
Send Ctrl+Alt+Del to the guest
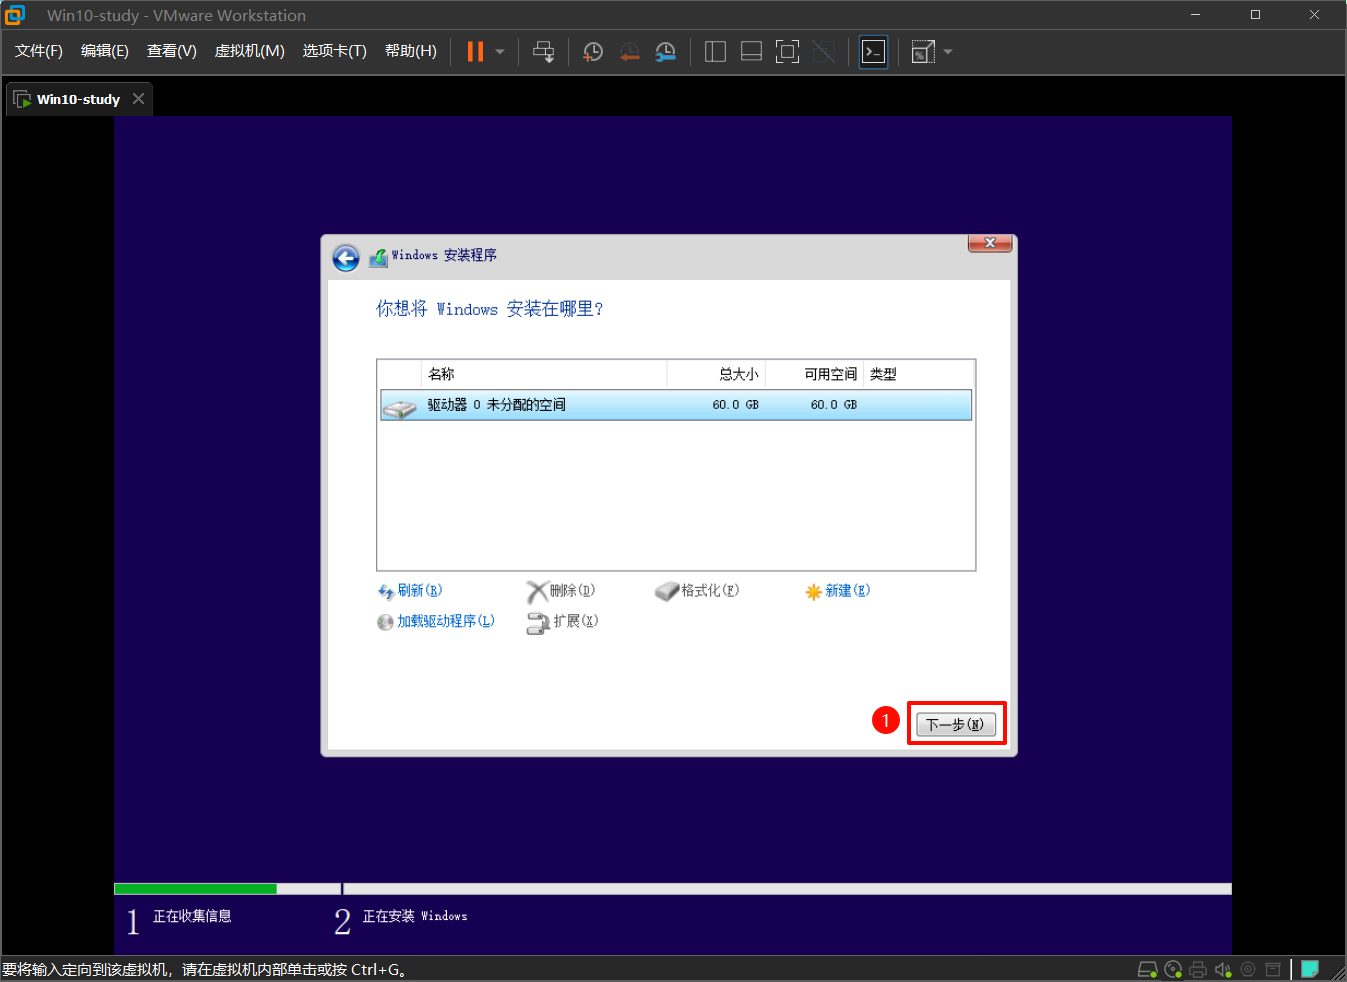pos(543,51)
